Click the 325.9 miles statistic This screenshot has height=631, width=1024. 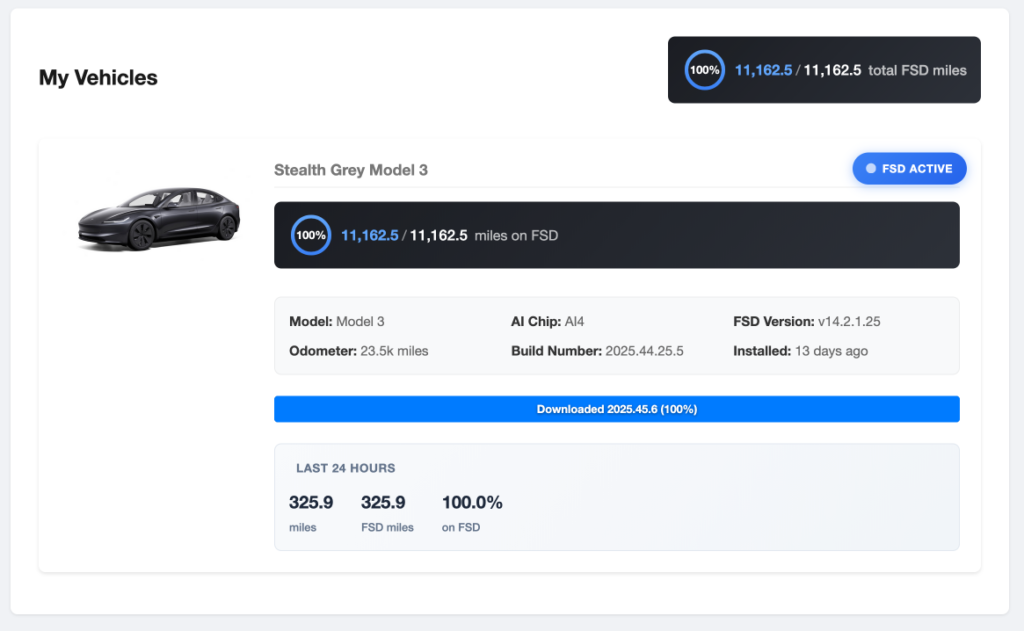coord(310,512)
